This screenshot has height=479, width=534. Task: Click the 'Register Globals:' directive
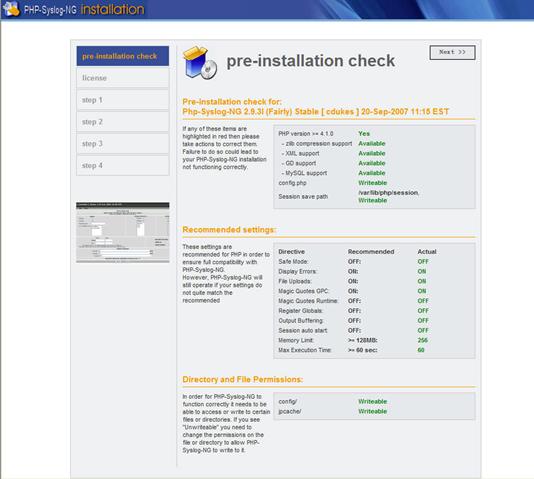point(300,311)
